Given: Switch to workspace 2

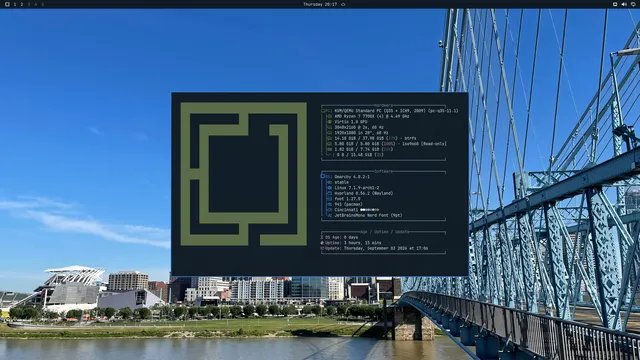Looking at the screenshot, I should (x=22, y=4).
